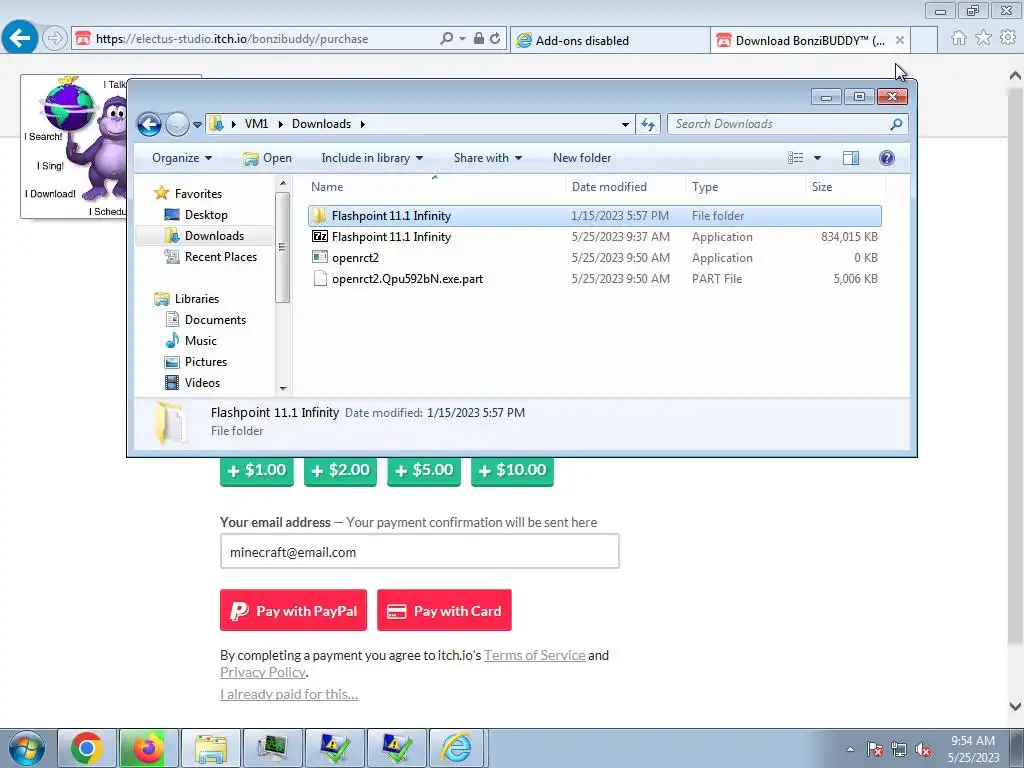
Task: Expand arrow after Downloads in address path
Action: tap(362, 124)
